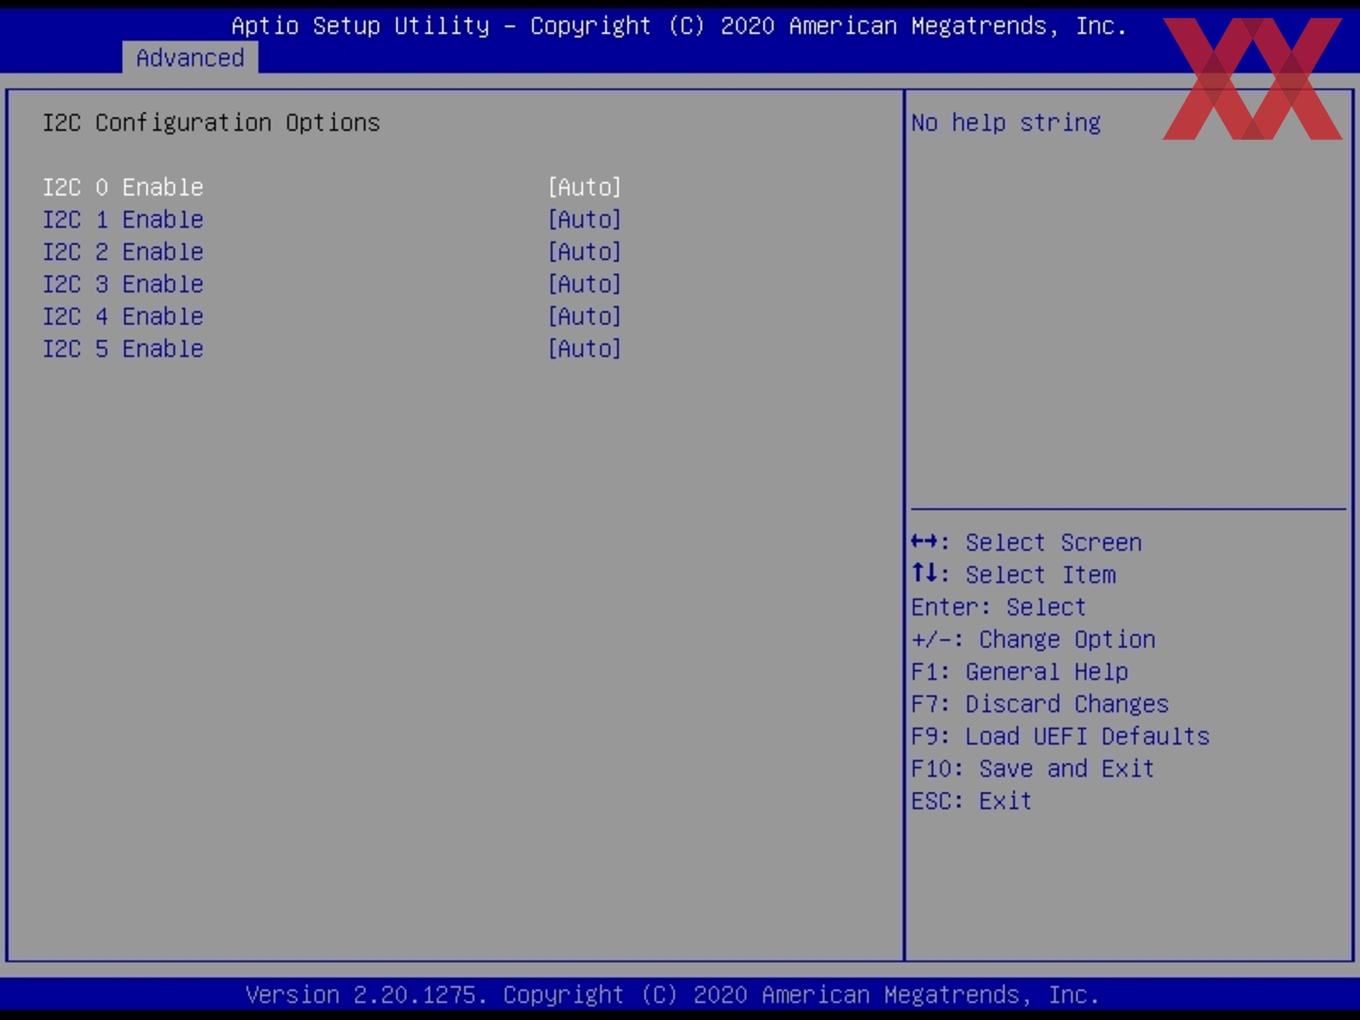Select the I2C 3 Enable option
This screenshot has width=1360, height=1020.
123,284
